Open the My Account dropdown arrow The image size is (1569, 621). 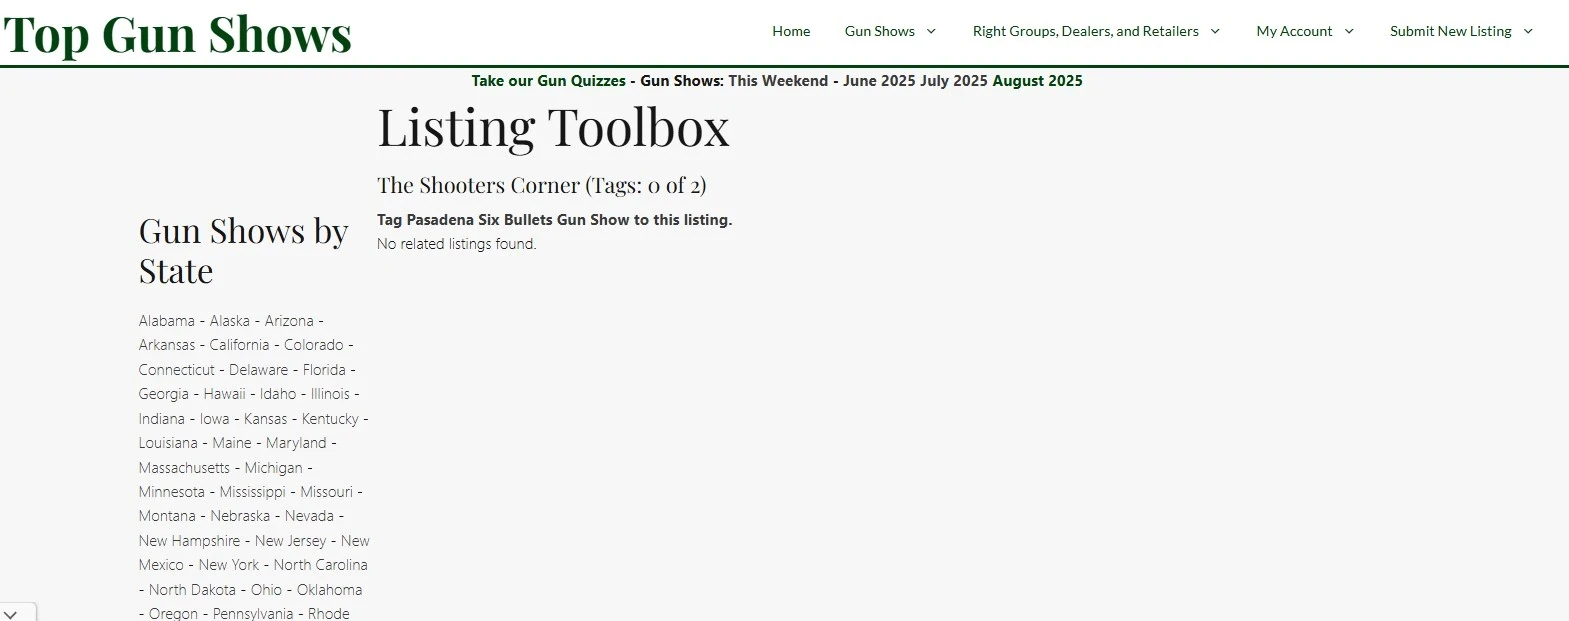click(x=1349, y=31)
